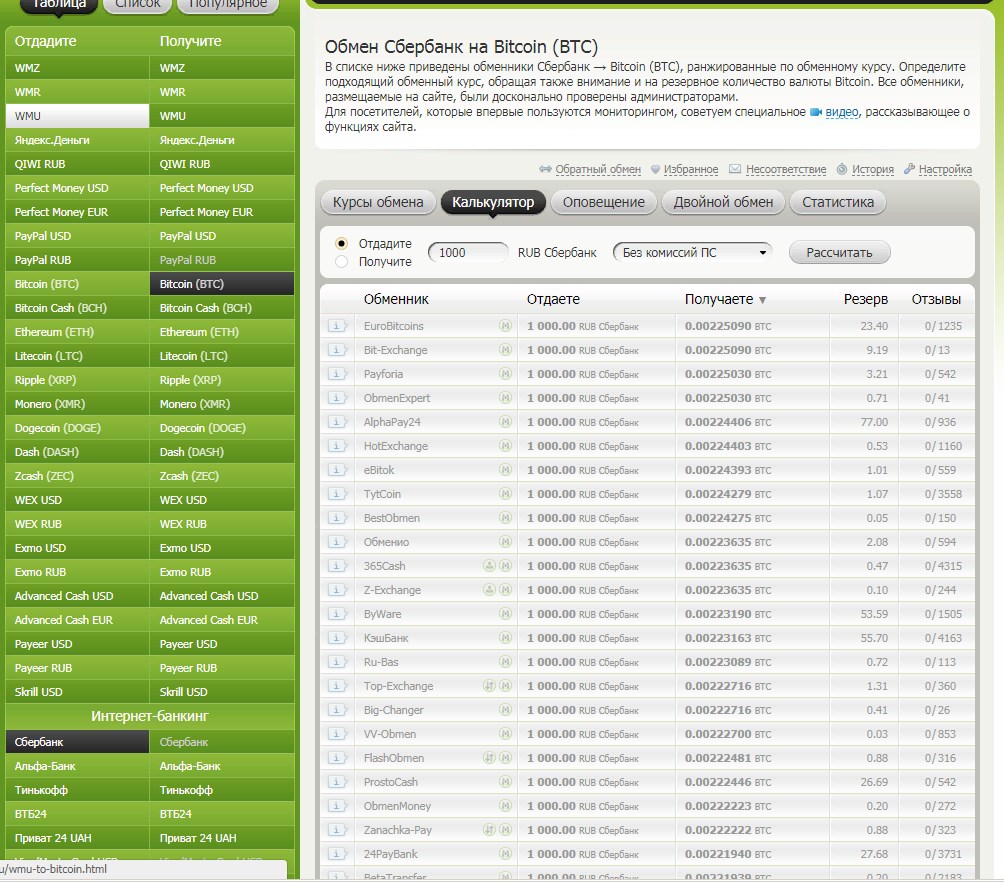
Task: Click the M badge icon for Обменио
Action: point(505,542)
